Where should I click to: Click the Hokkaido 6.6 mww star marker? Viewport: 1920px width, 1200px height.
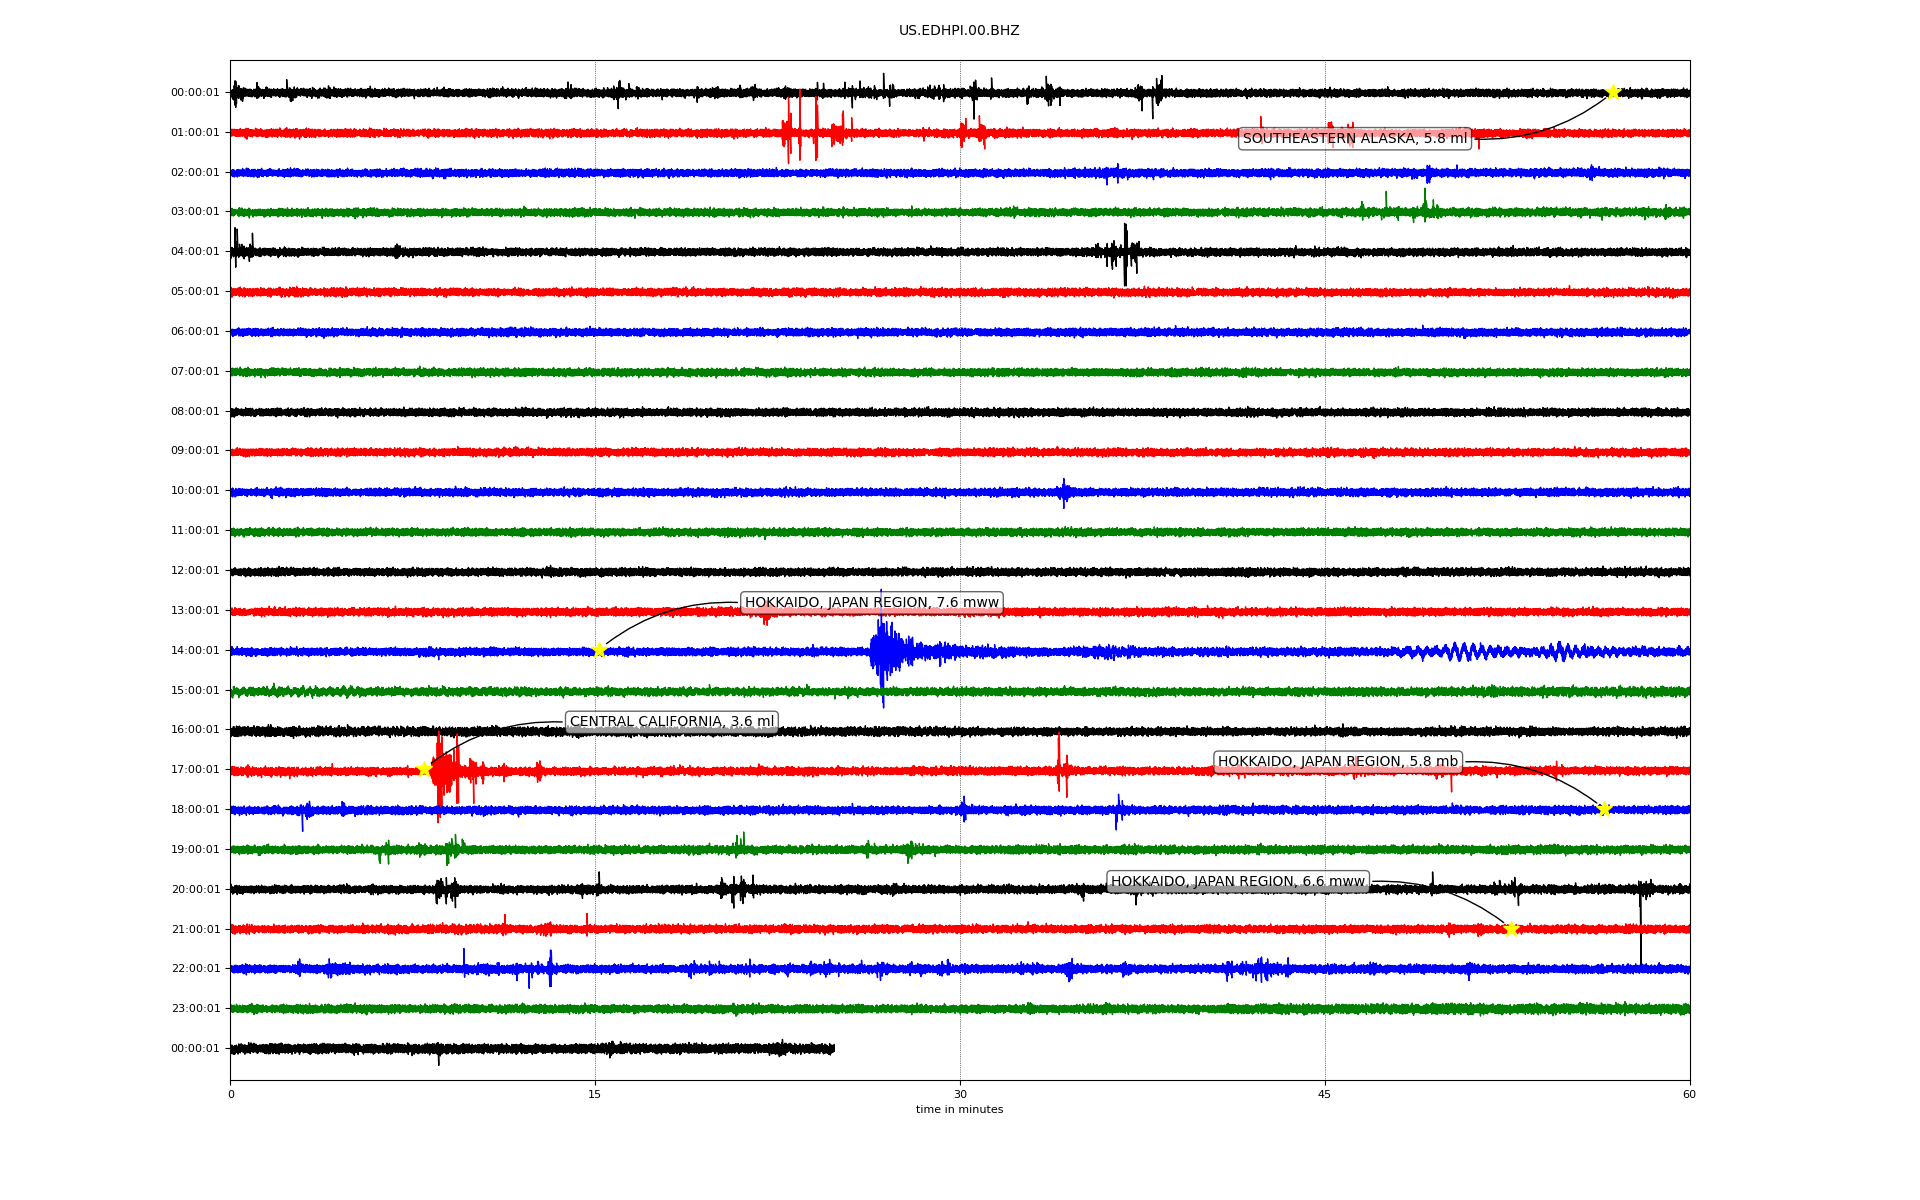[1511, 929]
